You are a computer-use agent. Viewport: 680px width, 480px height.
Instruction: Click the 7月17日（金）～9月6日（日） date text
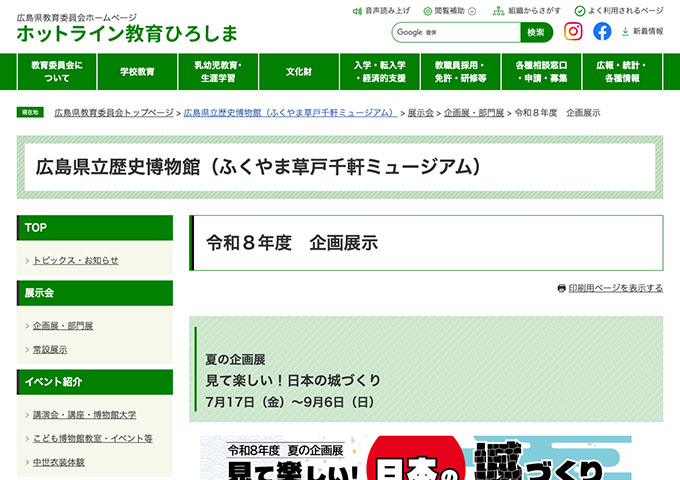290,402
